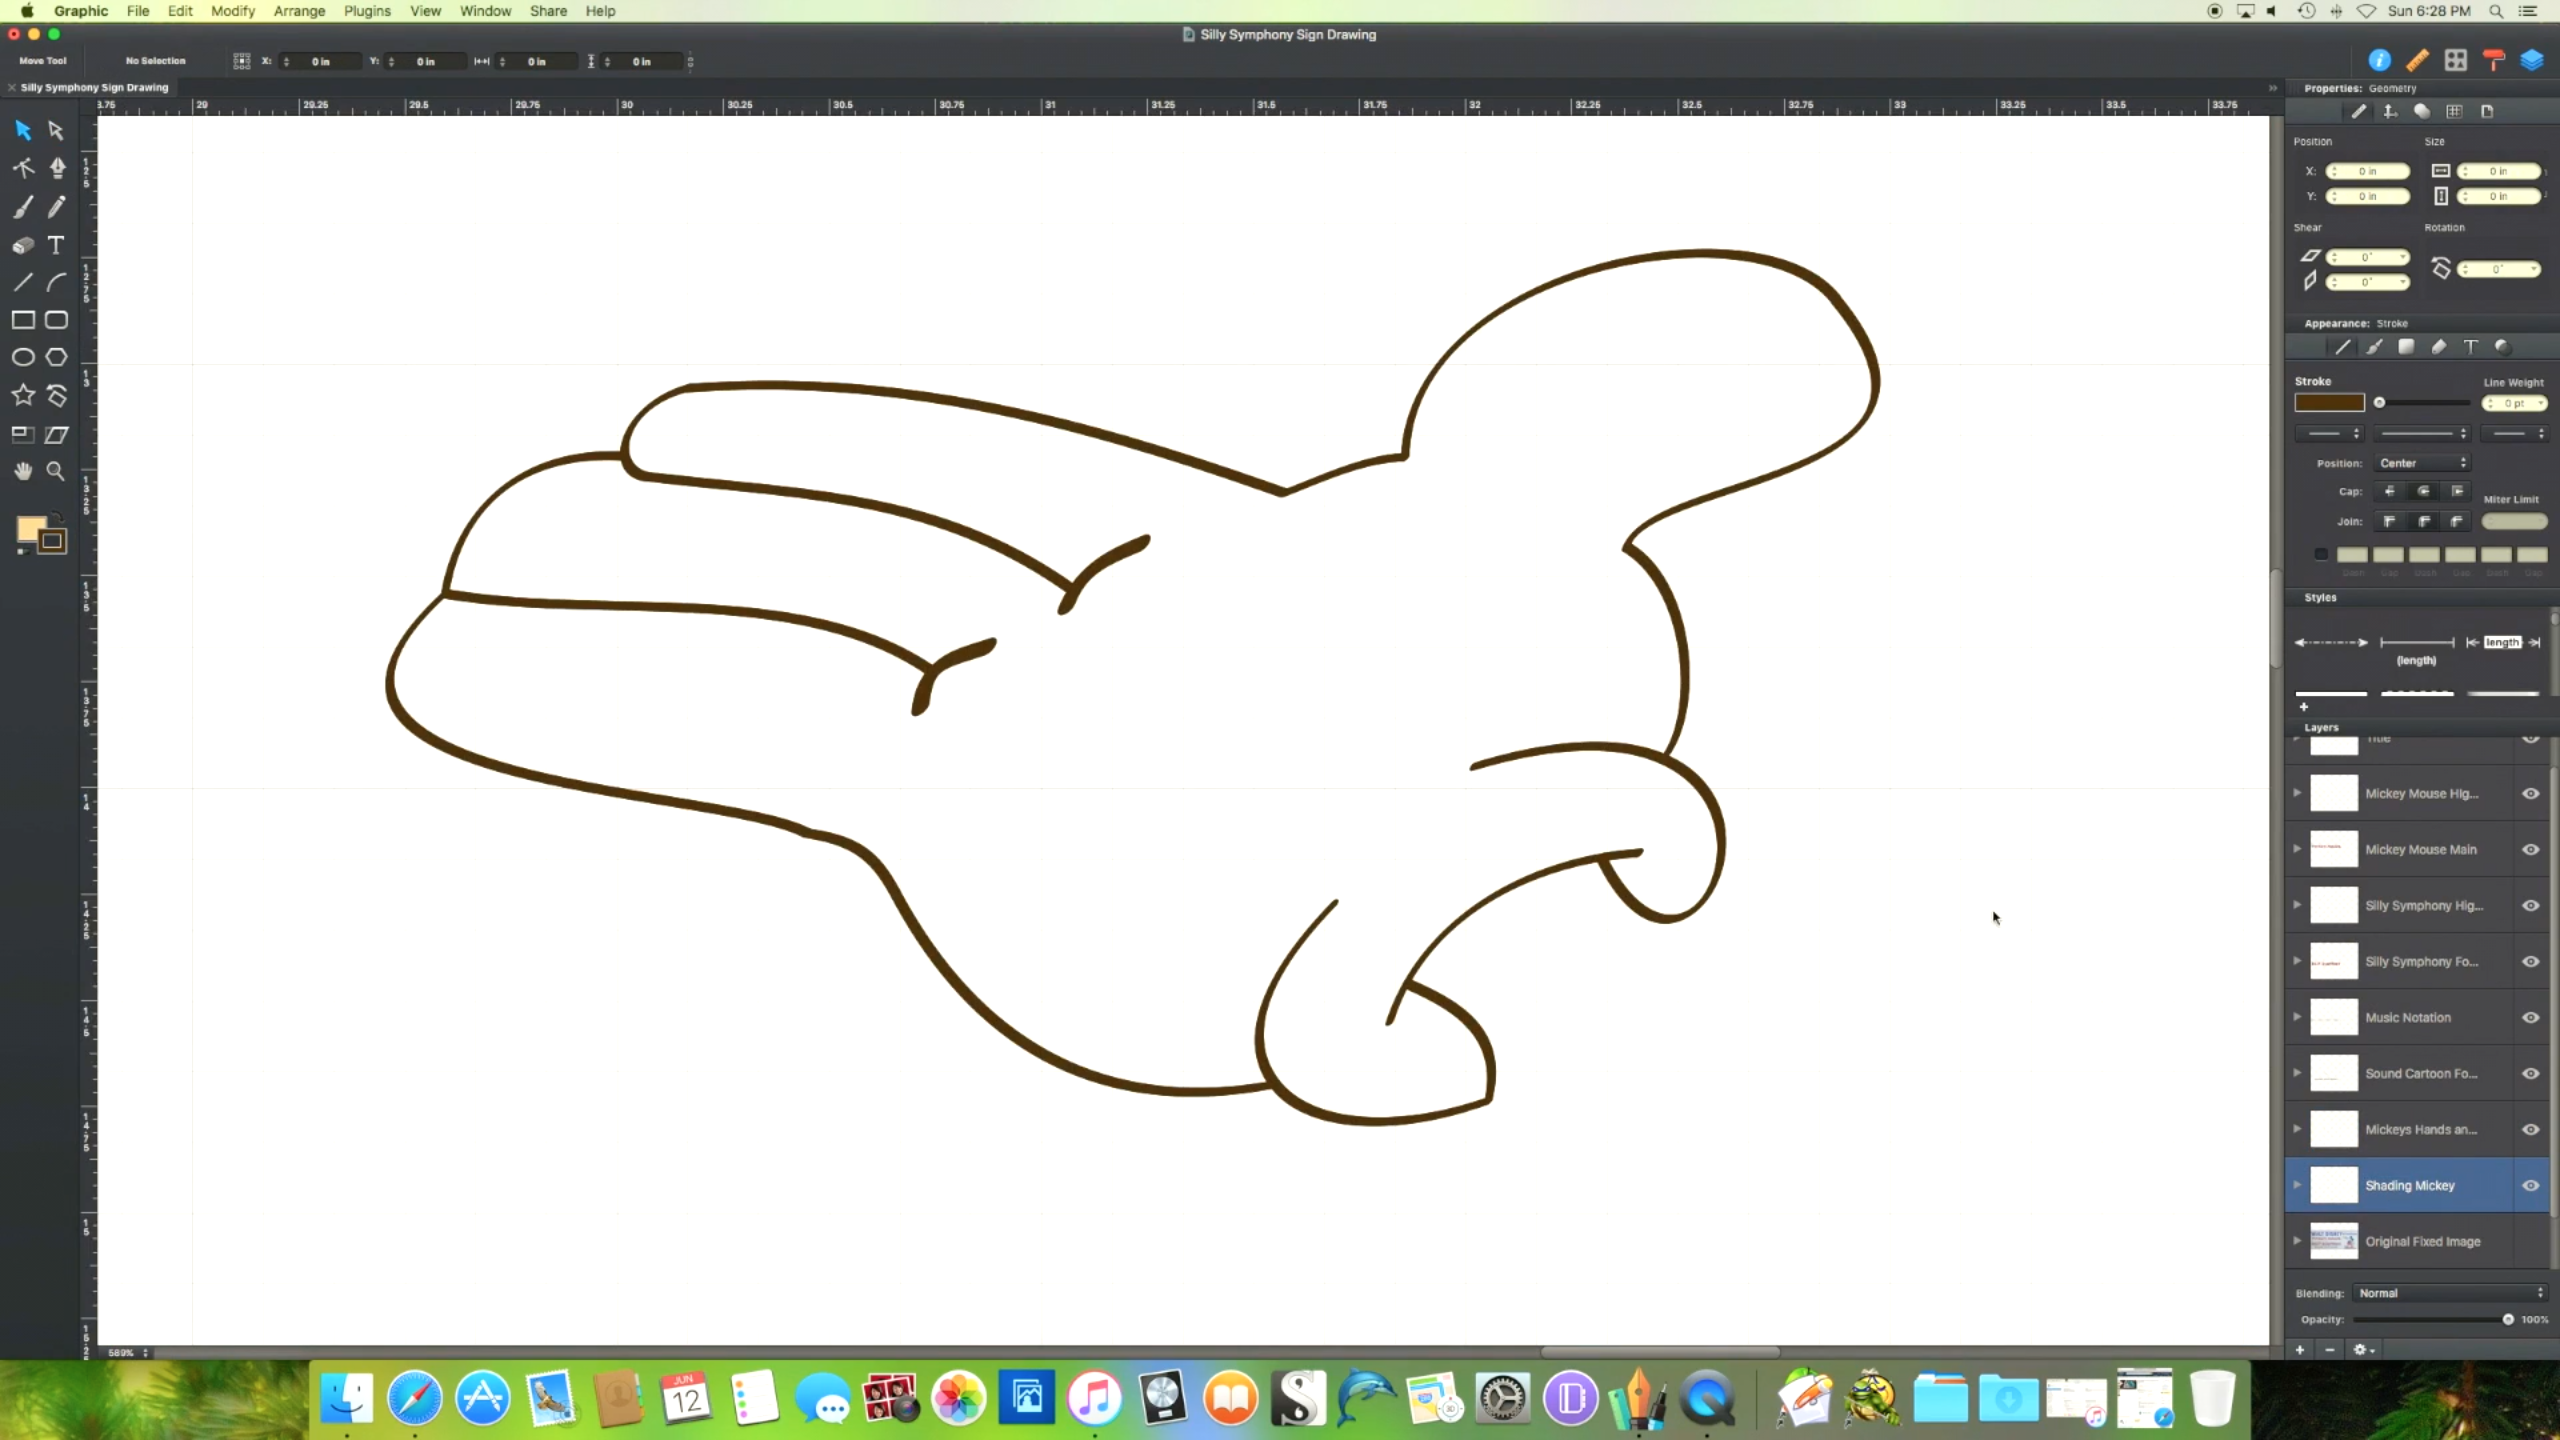Select the Move (arrow) tool
The image size is (2560, 1440).
23,130
